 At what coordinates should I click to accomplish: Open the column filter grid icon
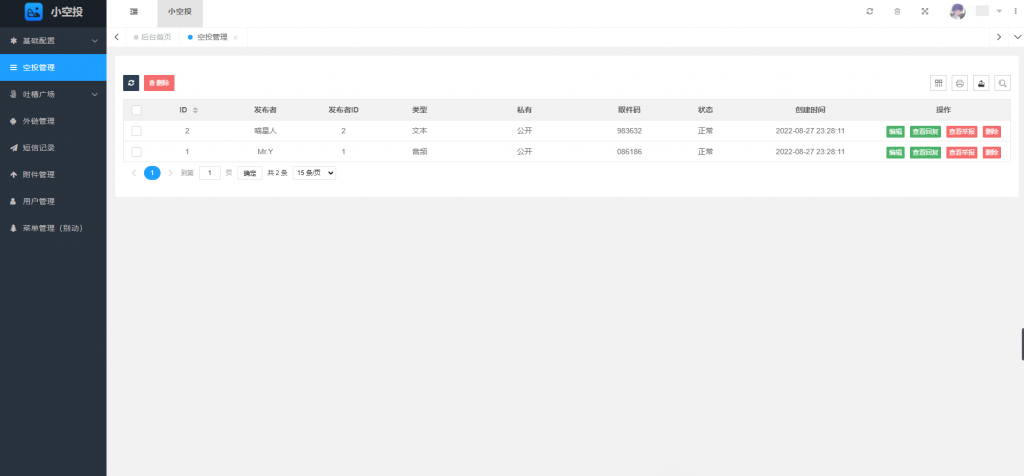(x=938, y=83)
